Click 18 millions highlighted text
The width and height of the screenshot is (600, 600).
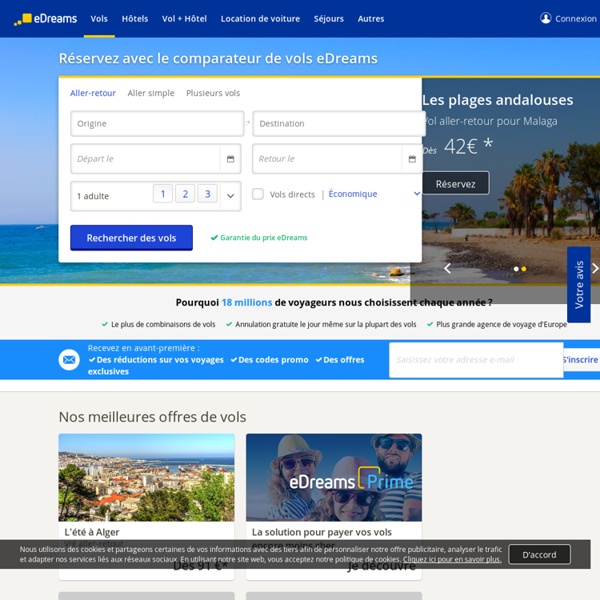(247, 302)
